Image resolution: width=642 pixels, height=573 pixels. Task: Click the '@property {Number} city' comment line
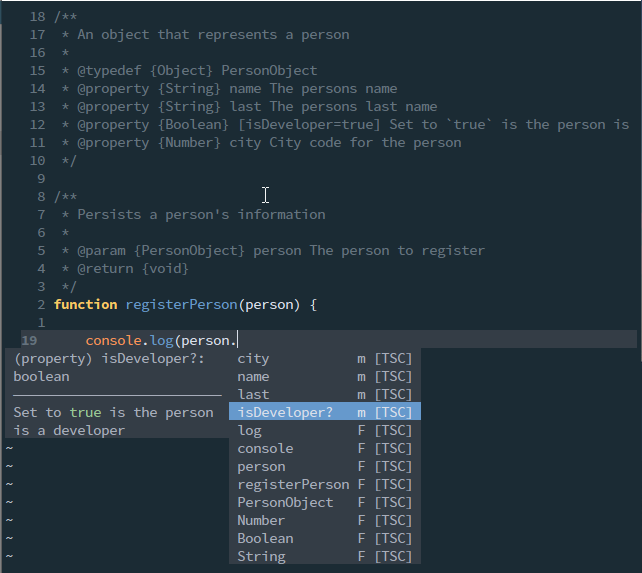click(261, 143)
